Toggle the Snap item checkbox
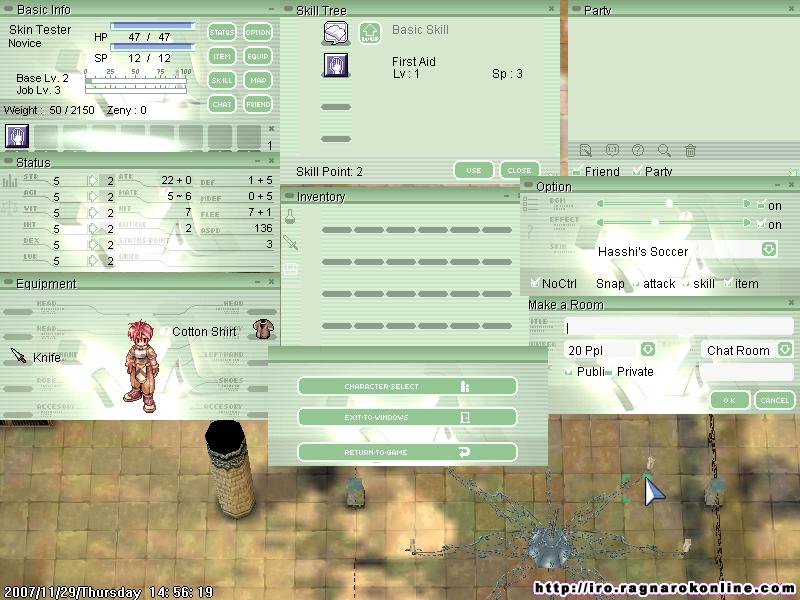The width and height of the screenshot is (800, 600). [728, 283]
